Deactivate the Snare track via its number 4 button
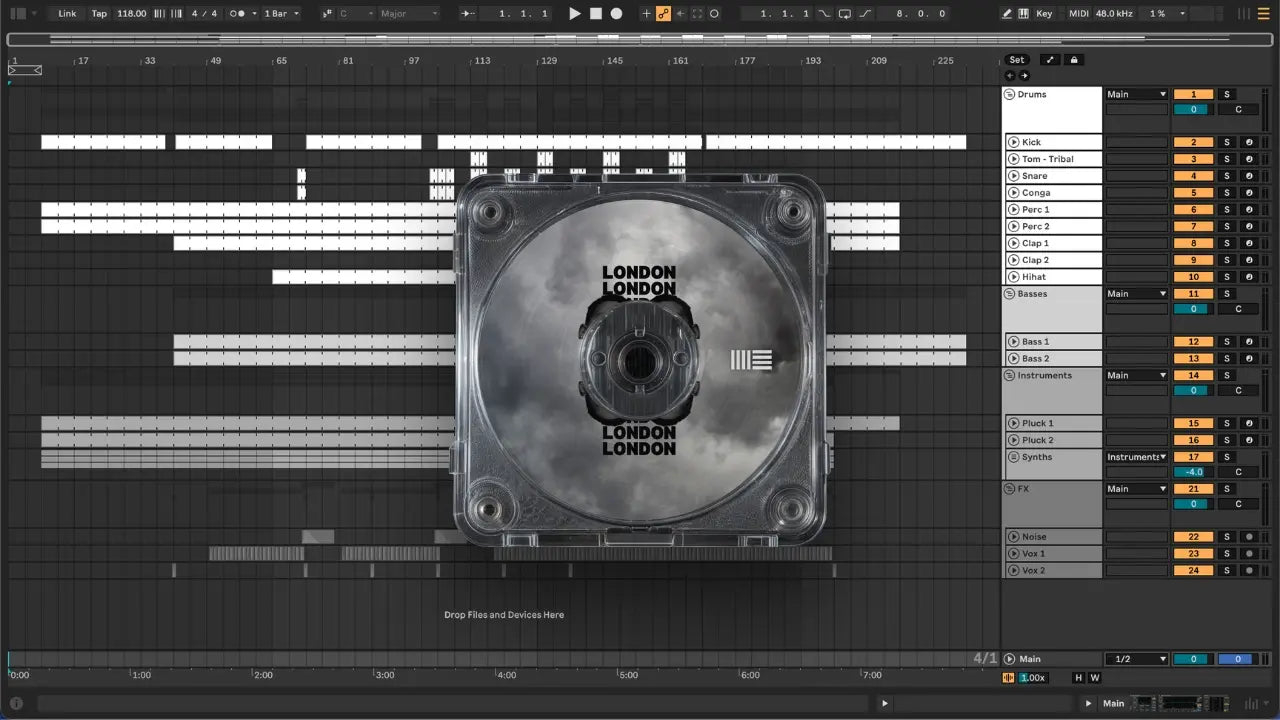The width and height of the screenshot is (1280, 720). [x=1193, y=176]
